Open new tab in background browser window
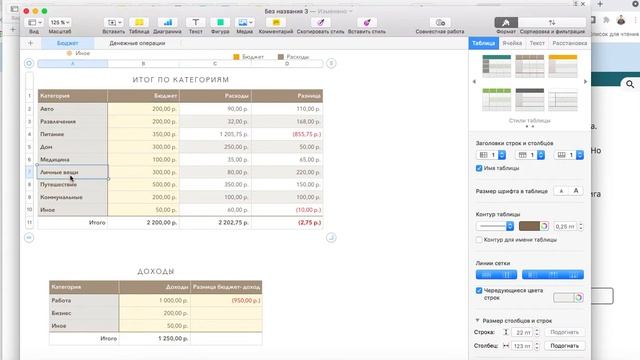 tap(600, 4)
